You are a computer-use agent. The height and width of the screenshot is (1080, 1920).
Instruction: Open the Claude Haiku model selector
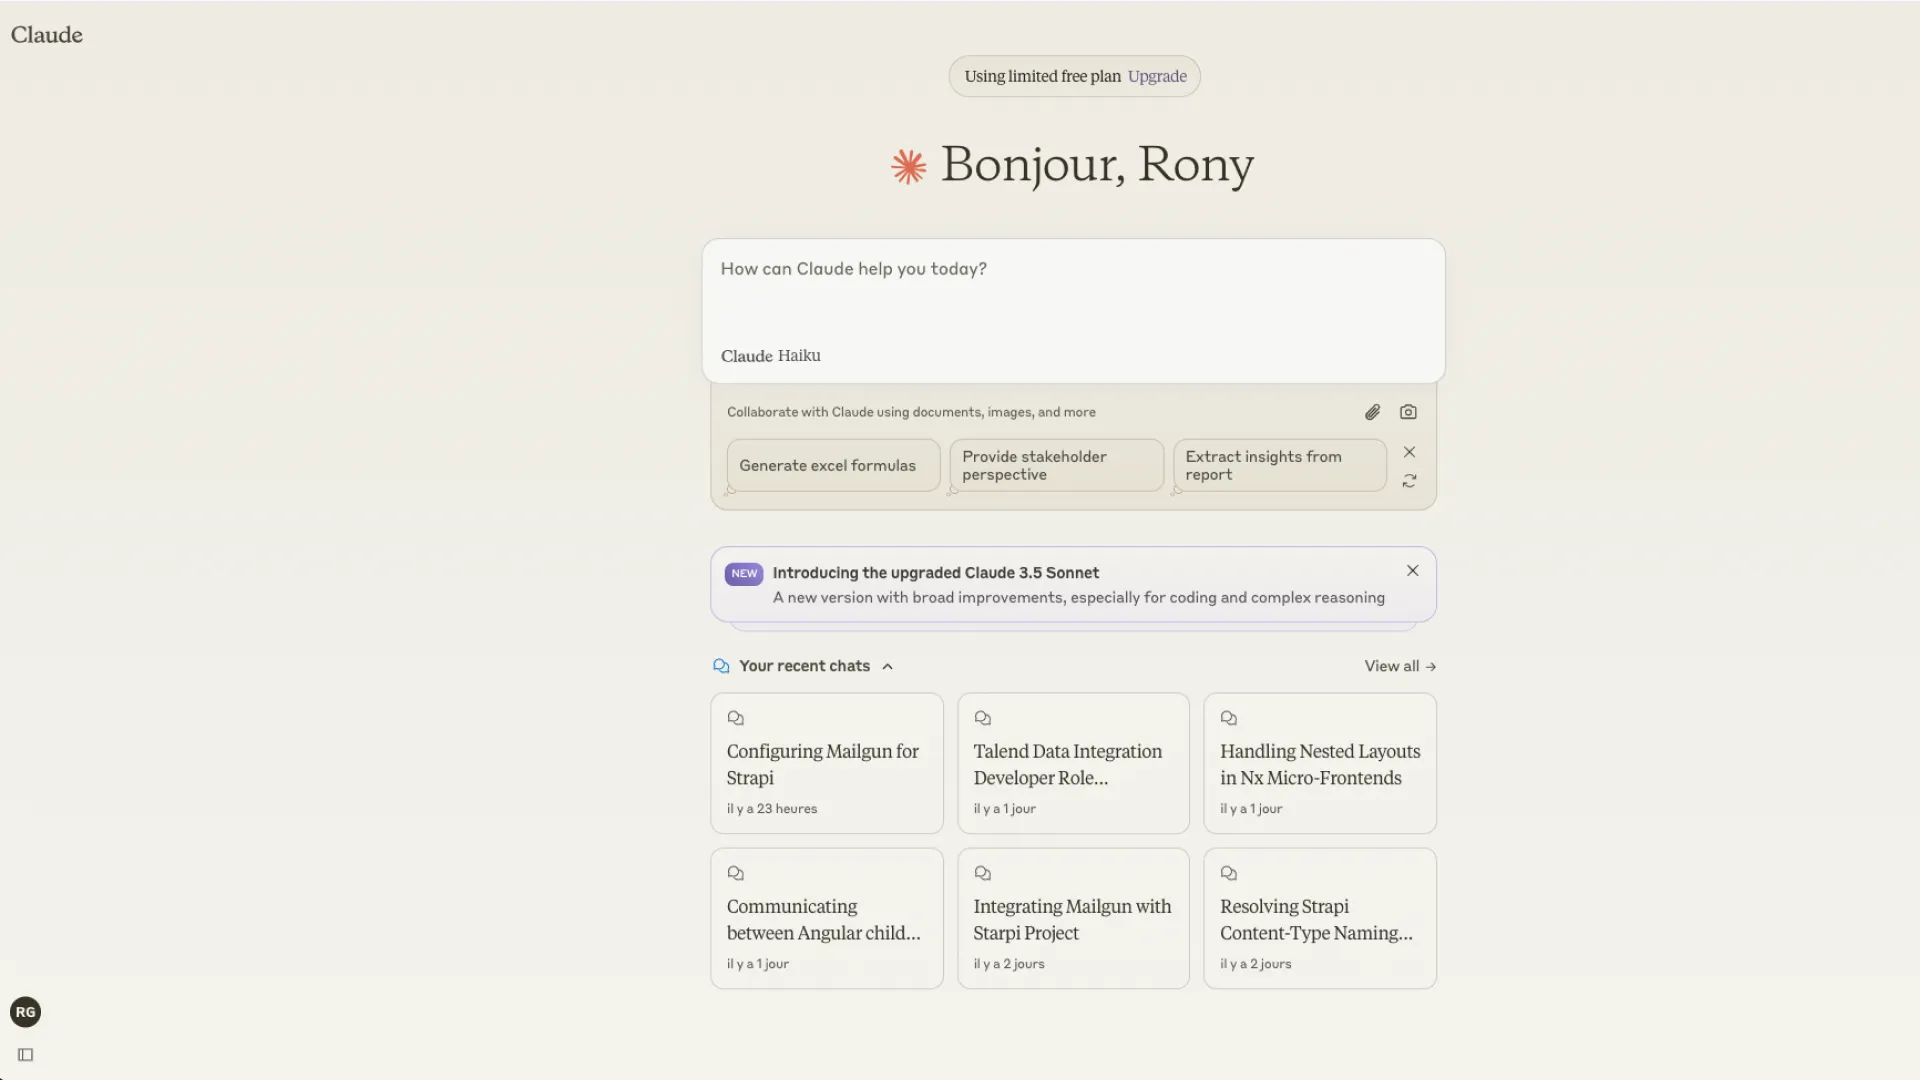770,356
